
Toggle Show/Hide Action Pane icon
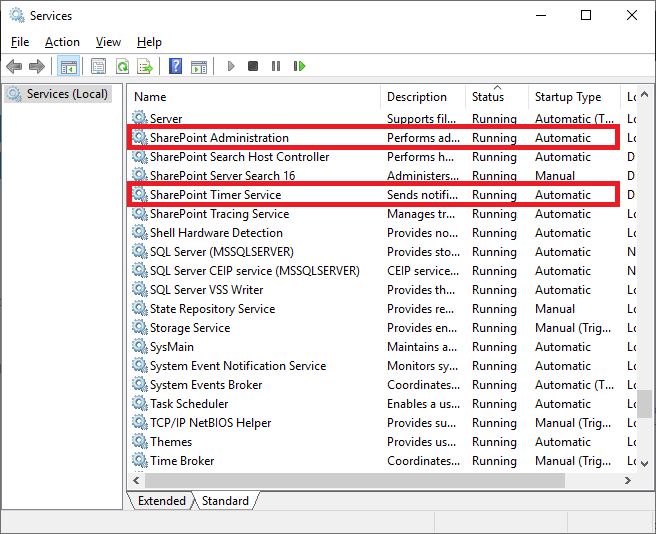coord(199,66)
